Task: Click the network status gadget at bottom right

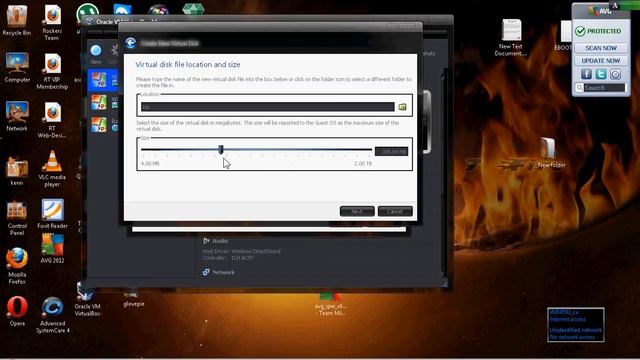Action: point(576,324)
